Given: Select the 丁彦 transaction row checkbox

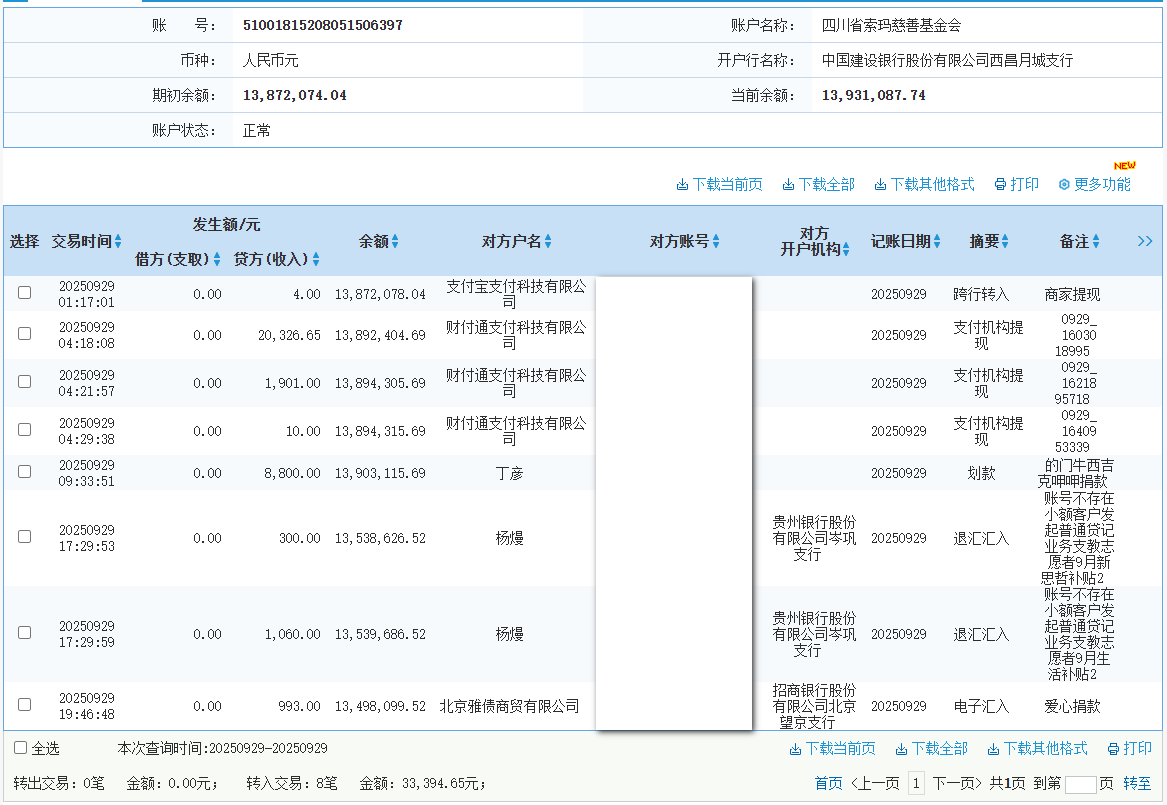Looking at the screenshot, I should tap(25, 472).
